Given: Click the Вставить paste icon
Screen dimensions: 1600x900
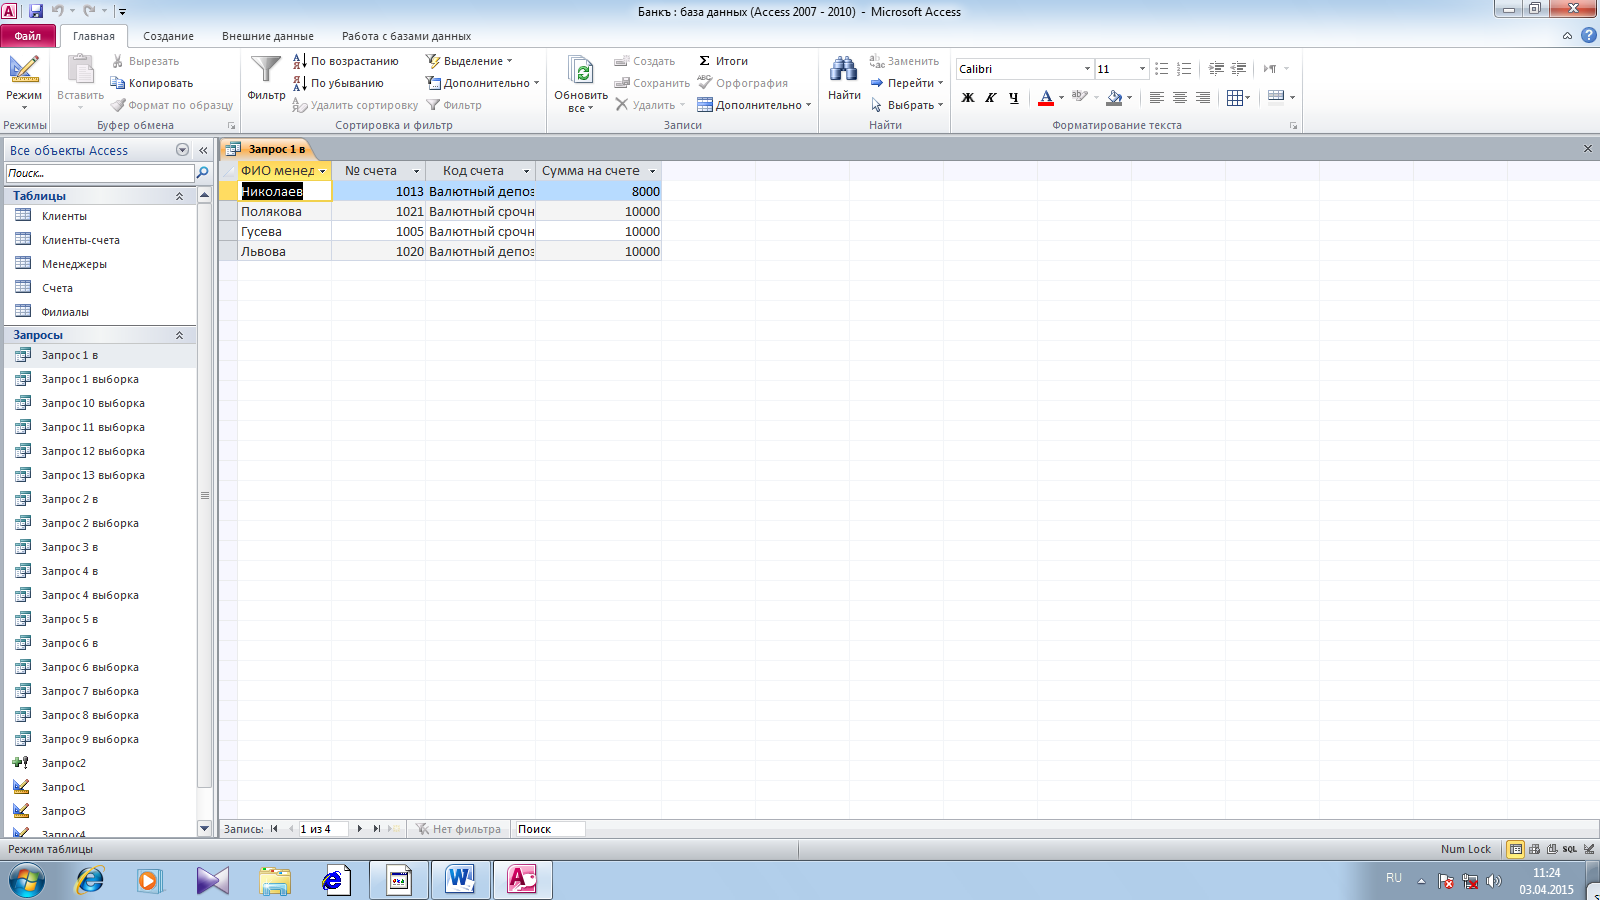Looking at the screenshot, I should 80,72.
